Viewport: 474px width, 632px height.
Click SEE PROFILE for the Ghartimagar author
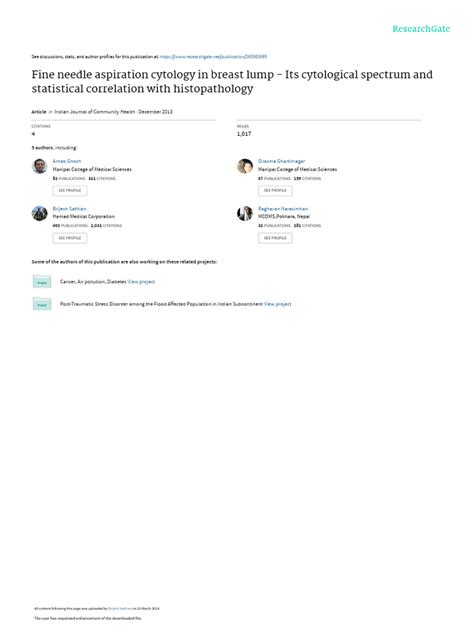(275, 191)
